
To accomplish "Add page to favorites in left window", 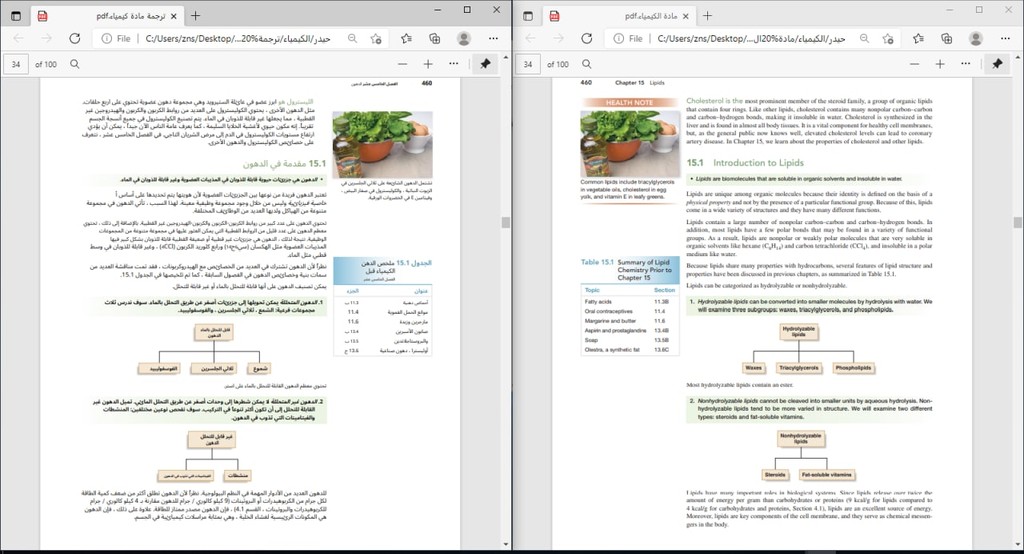I will click(x=376, y=39).
